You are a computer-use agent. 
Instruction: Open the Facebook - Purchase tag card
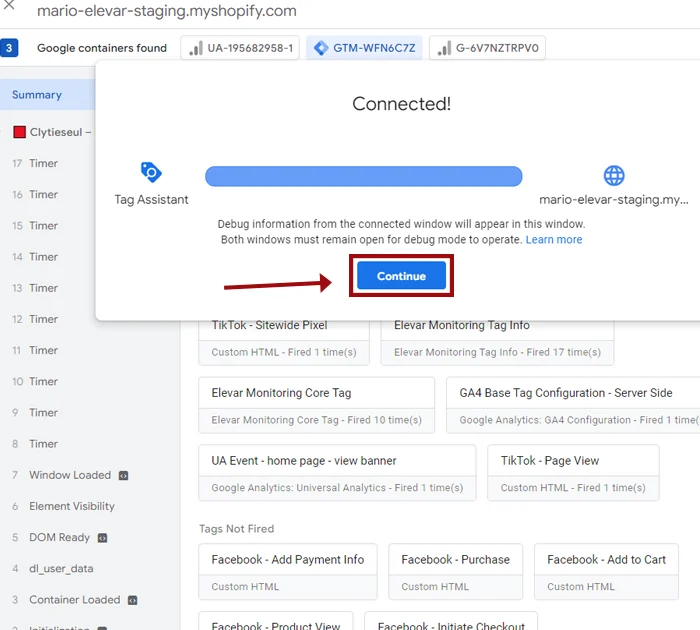[455, 572]
